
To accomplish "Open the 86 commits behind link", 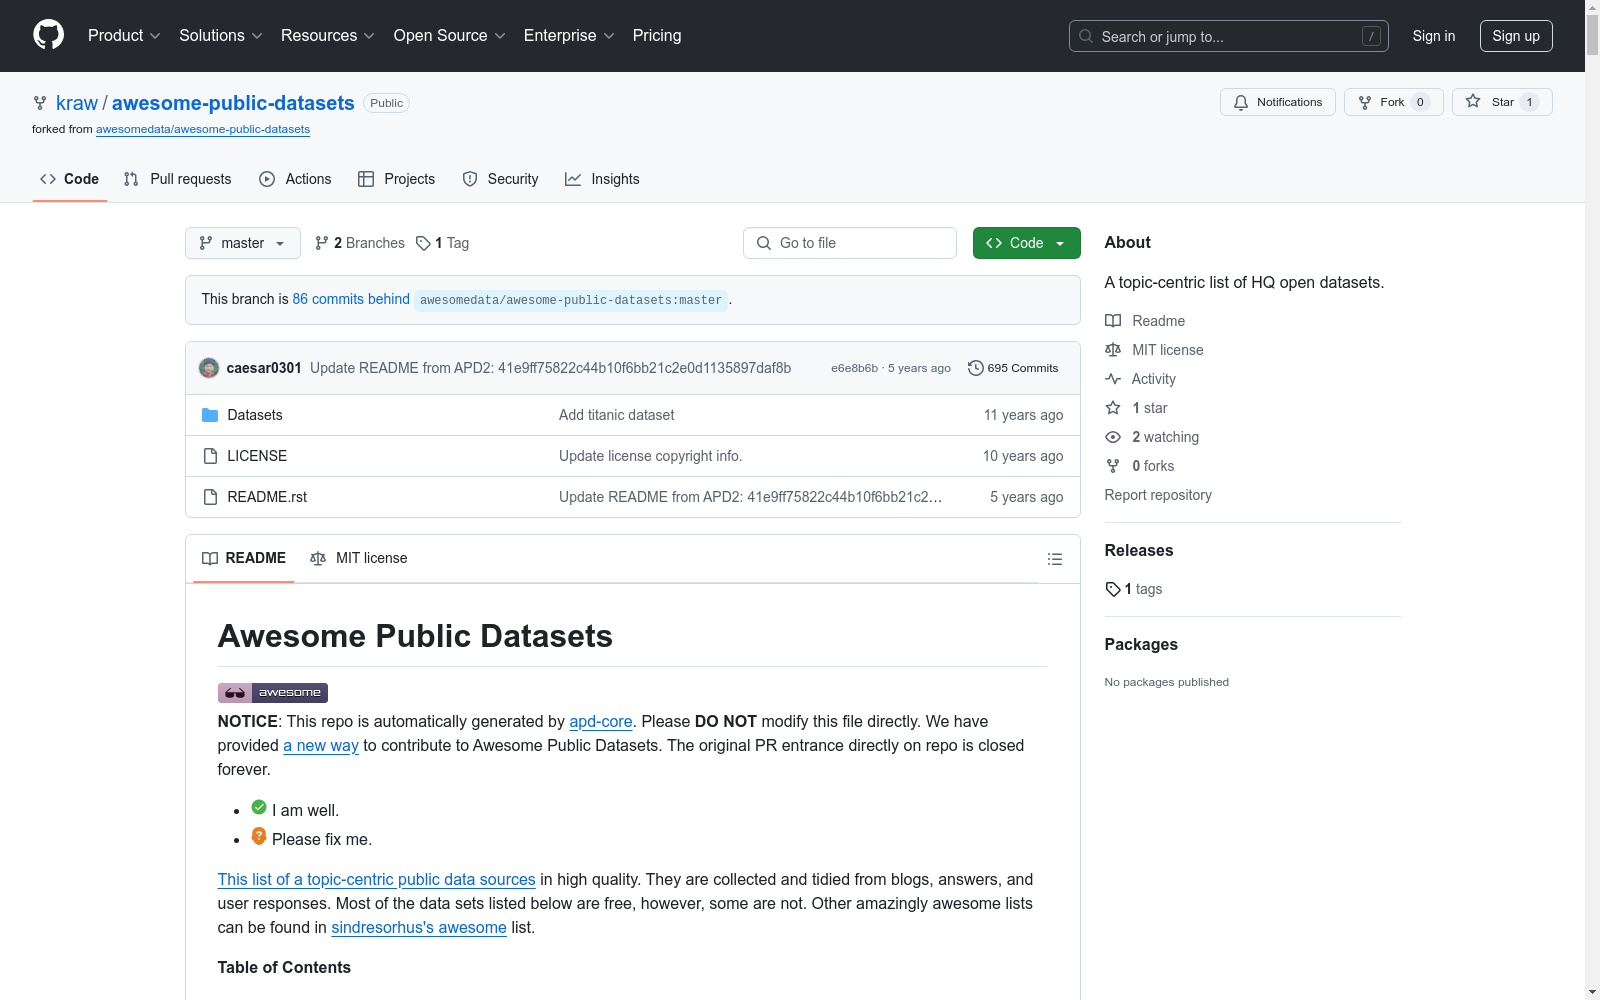I will (351, 299).
